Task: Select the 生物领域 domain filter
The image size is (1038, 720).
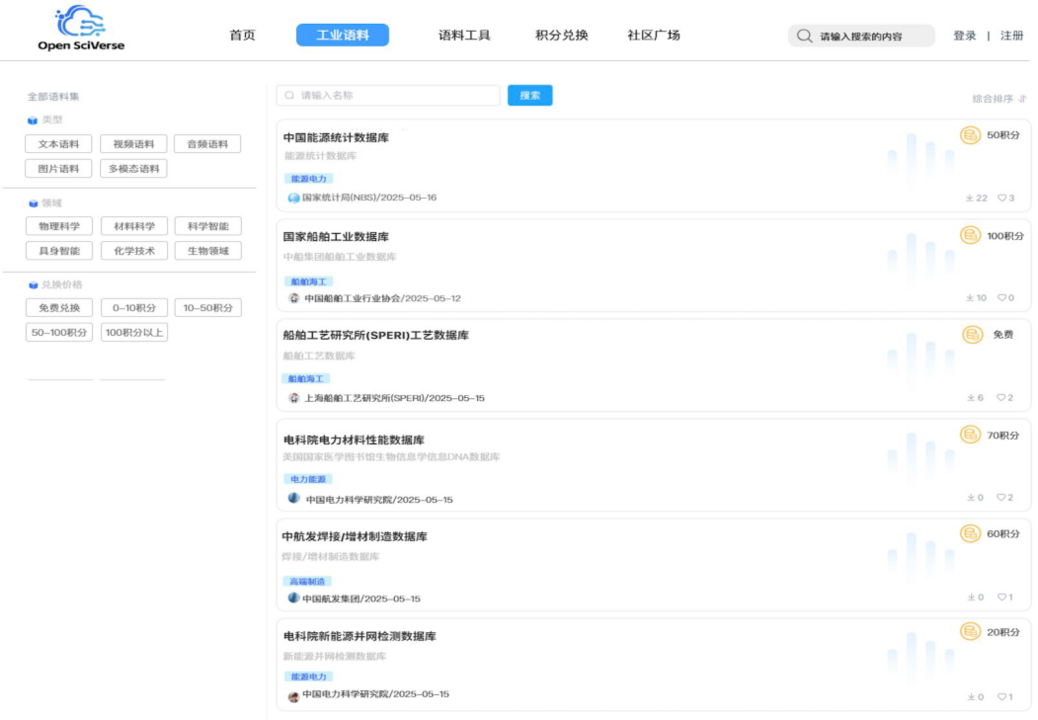Action: 208,251
